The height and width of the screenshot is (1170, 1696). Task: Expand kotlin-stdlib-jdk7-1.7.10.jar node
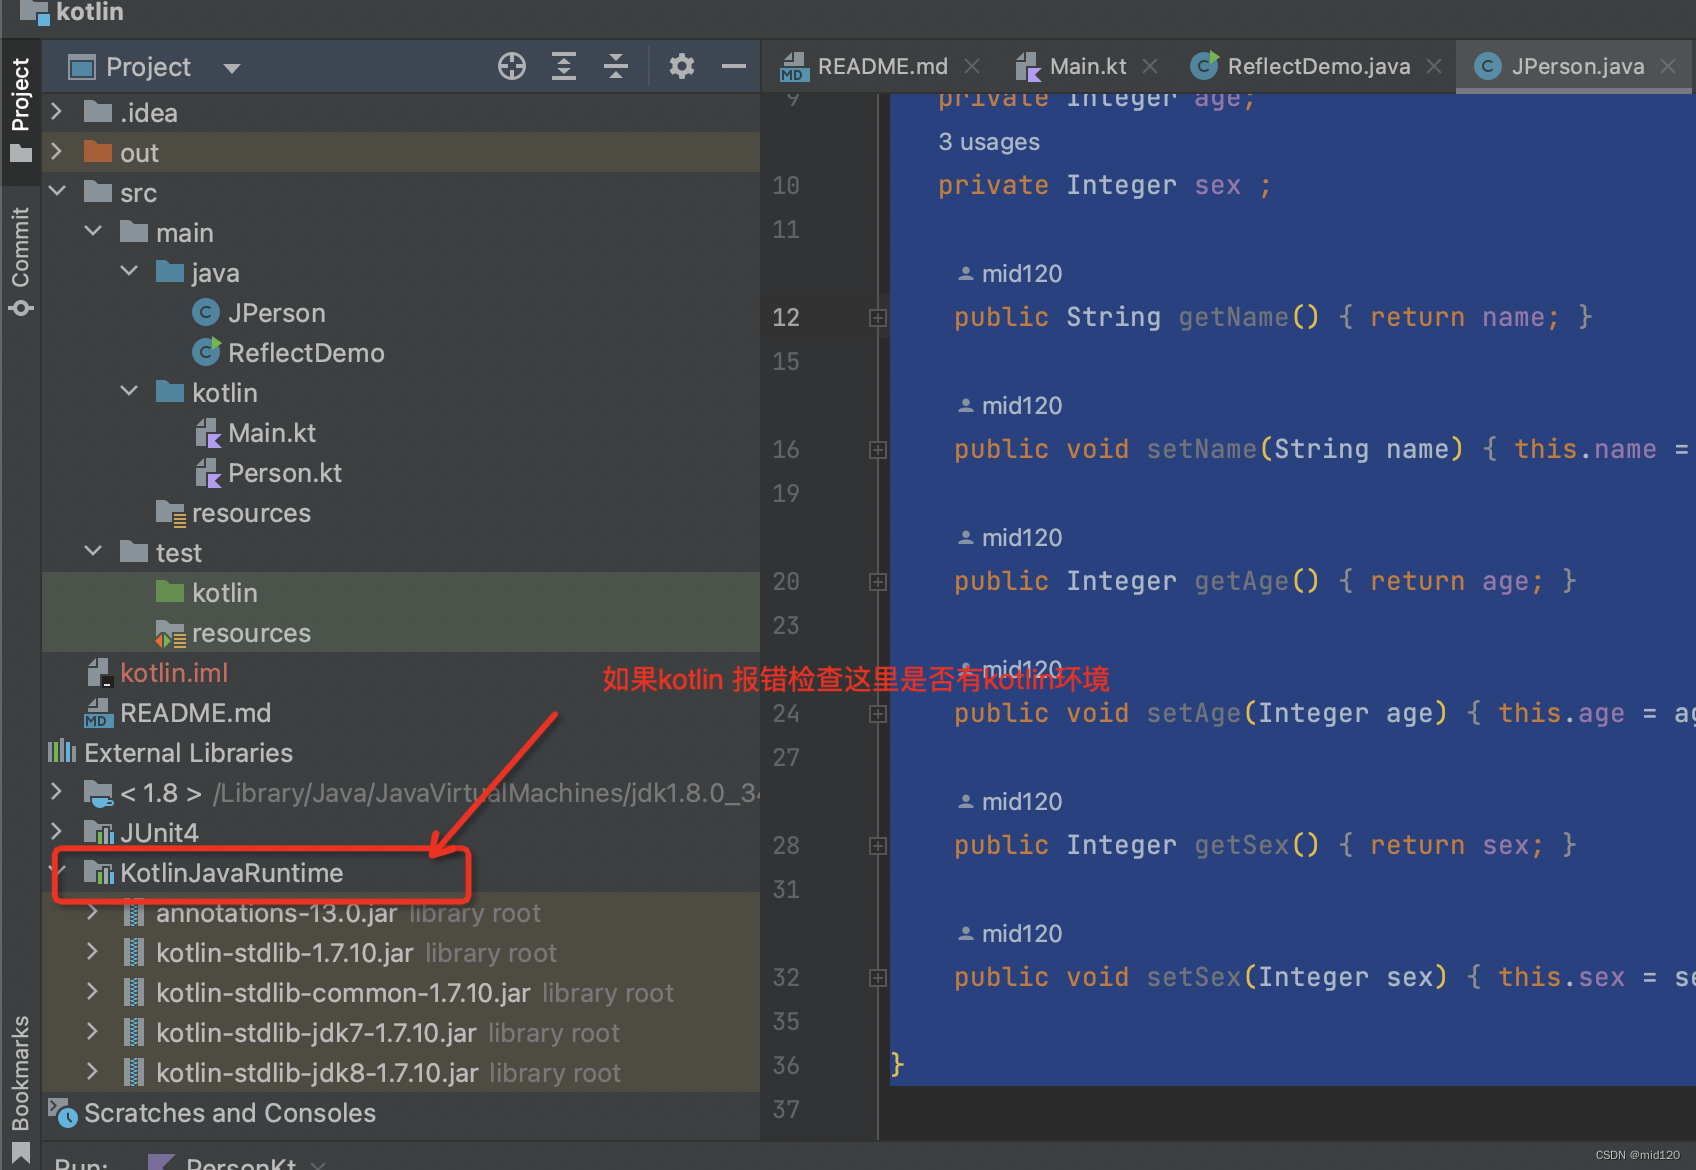click(93, 1032)
